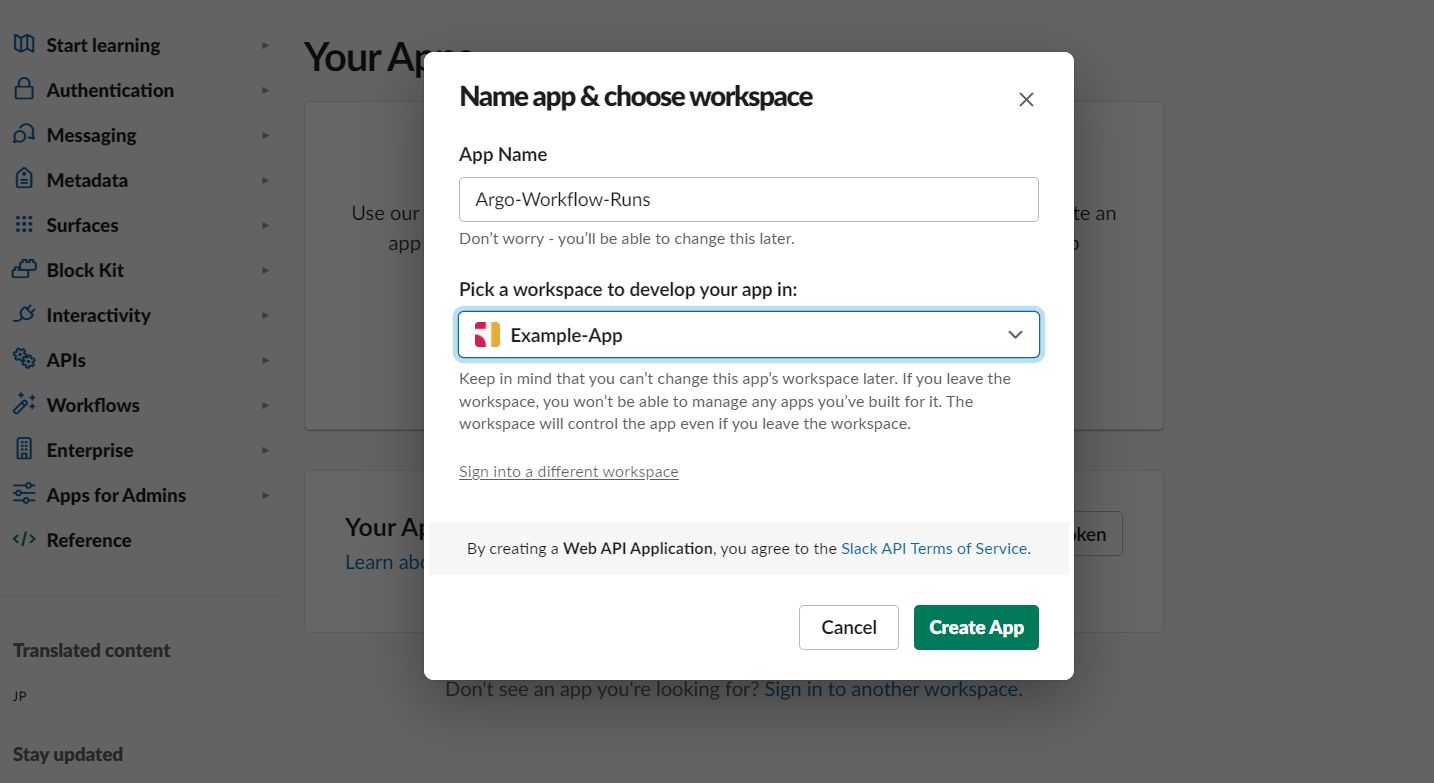1434x783 pixels.
Task: Click the Reference code brackets icon
Action: click(x=24, y=540)
